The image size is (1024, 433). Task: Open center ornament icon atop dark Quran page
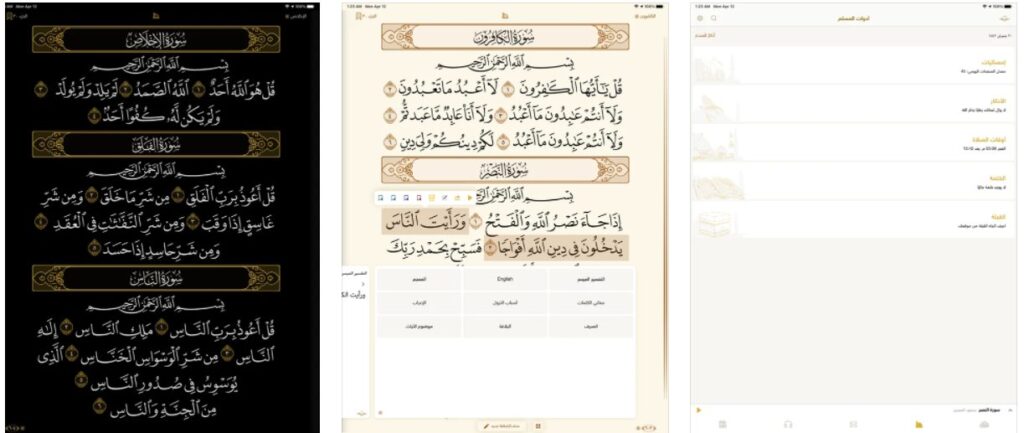(154, 16)
